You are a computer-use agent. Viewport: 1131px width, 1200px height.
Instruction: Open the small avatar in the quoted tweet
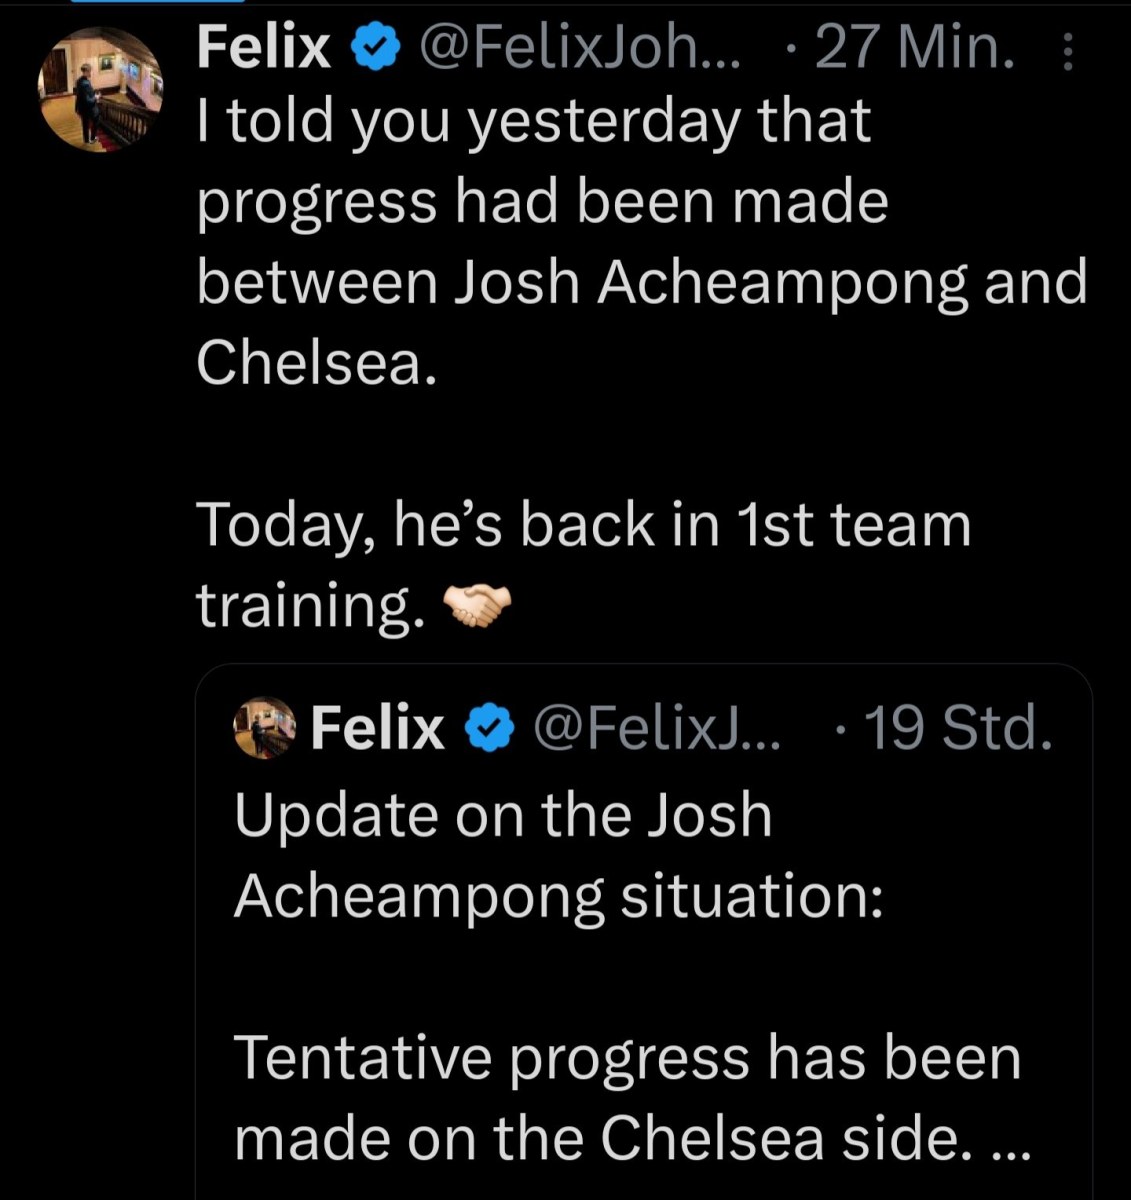pos(265,727)
